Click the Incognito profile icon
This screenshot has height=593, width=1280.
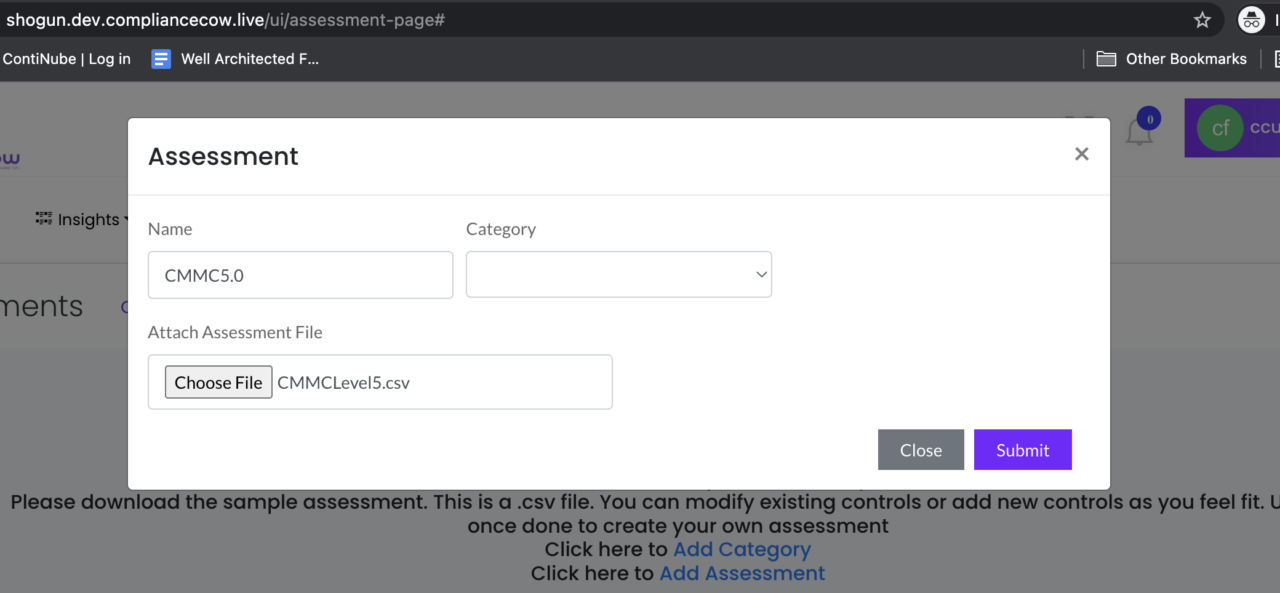tap(1251, 20)
